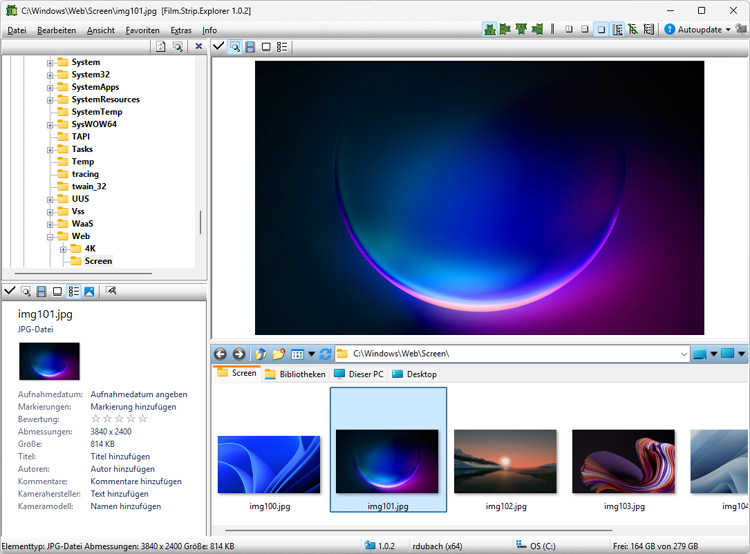Expand the SysWOW64 folder node
750x554 pixels.
click(50, 125)
